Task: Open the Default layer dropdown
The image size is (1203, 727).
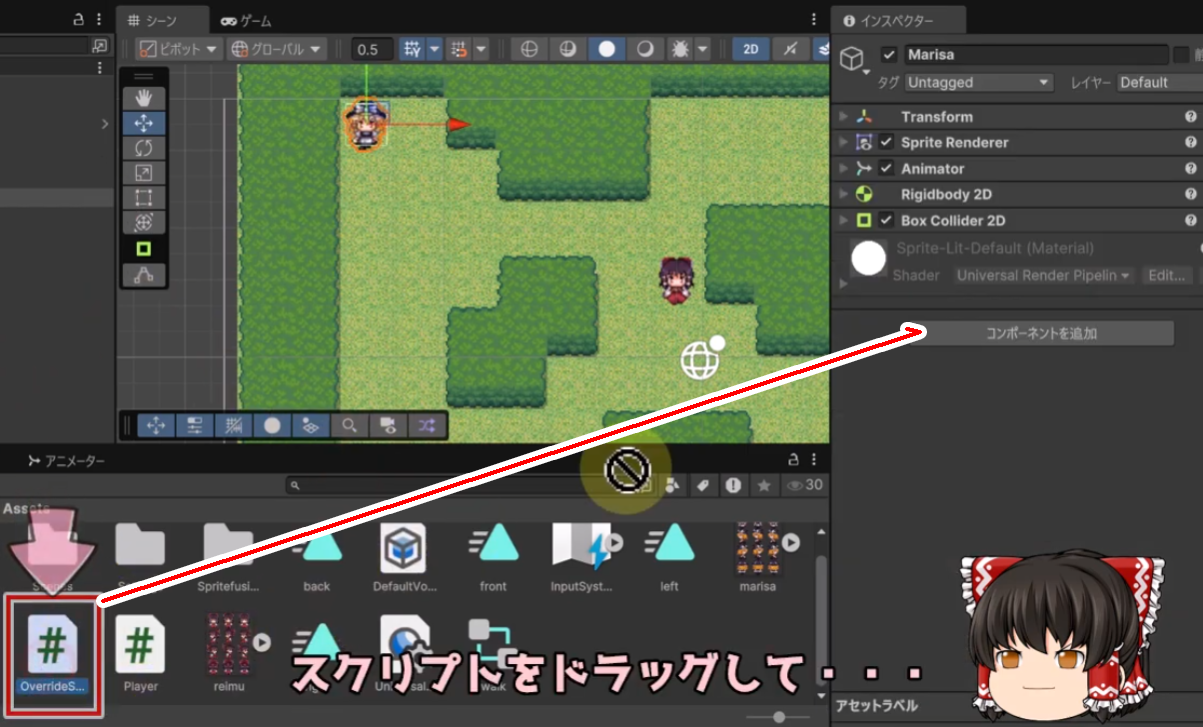Action: [x=1160, y=82]
